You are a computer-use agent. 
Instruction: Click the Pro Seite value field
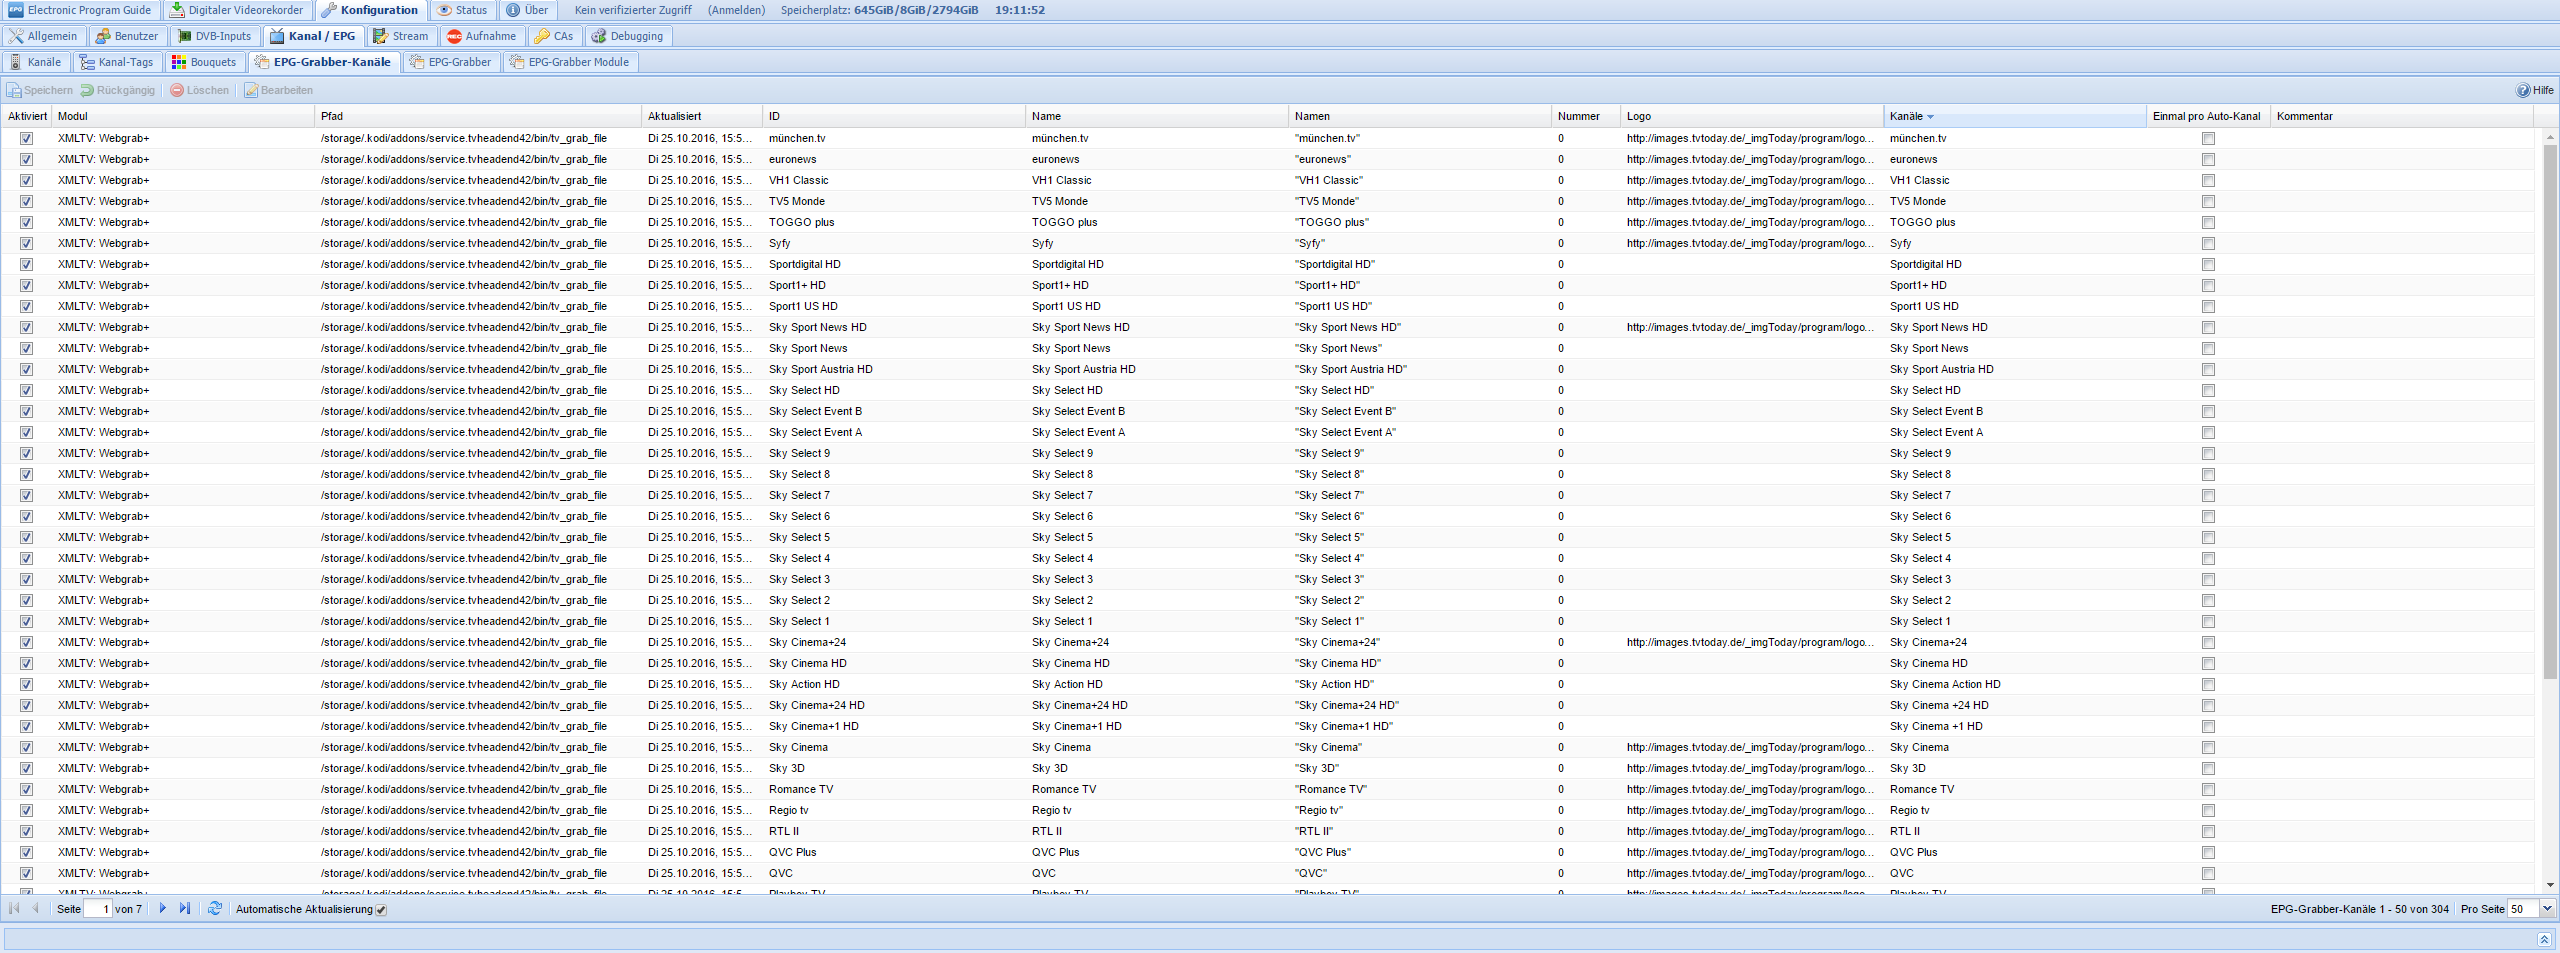tap(2523, 908)
